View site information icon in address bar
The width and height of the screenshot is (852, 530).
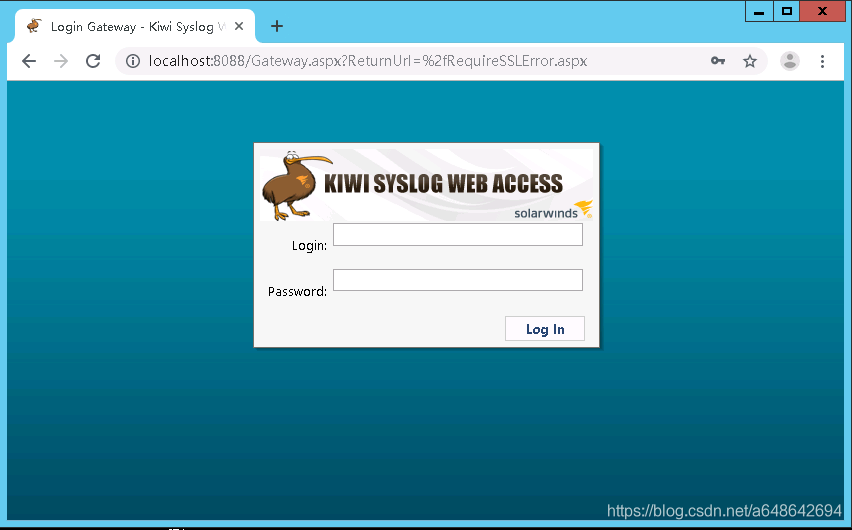(133, 61)
